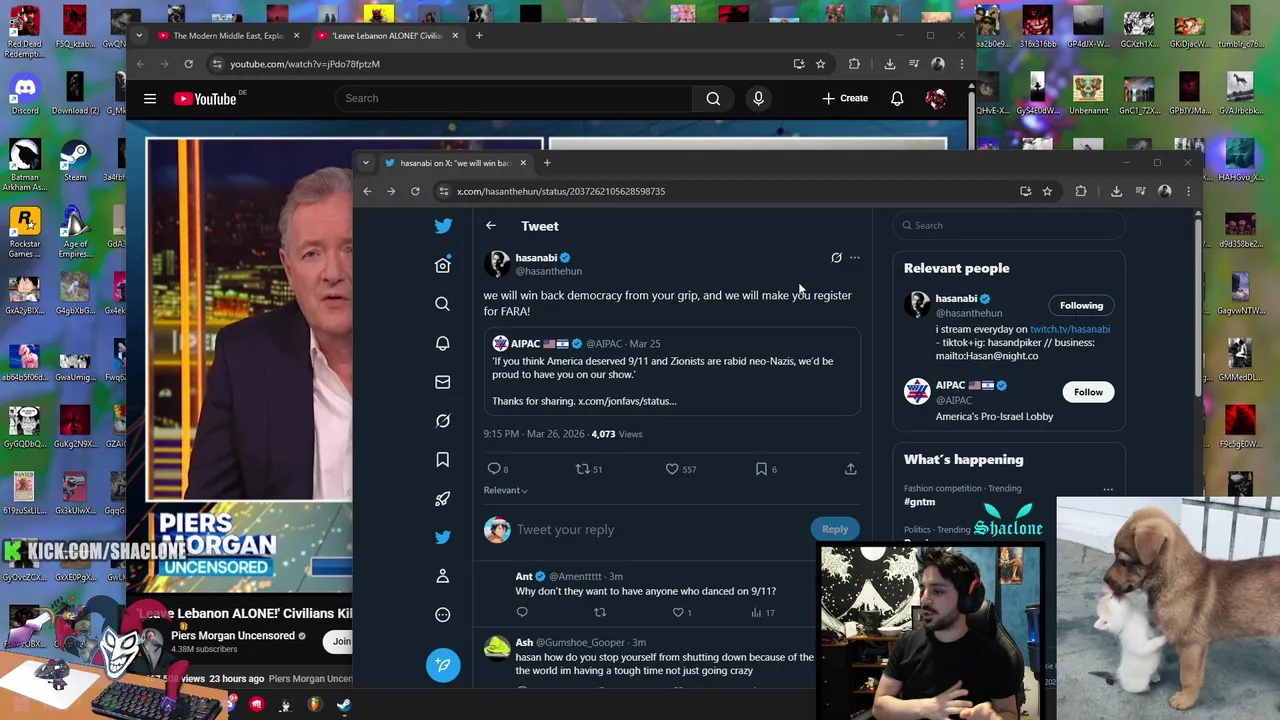Viewport: 1280px width, 720px height.
Task: Follow the AIPAC account
Action: [1088, 392]
